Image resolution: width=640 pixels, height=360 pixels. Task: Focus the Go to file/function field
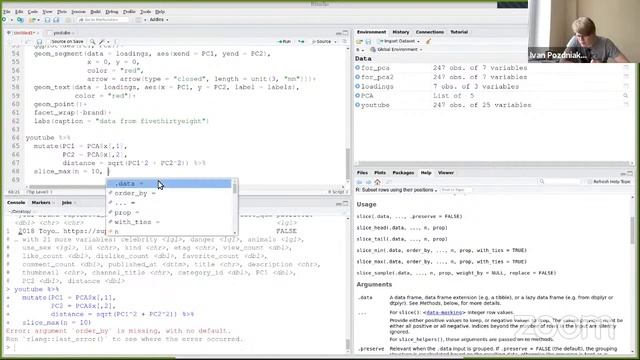pyautogui.click(x=103, y=20)
